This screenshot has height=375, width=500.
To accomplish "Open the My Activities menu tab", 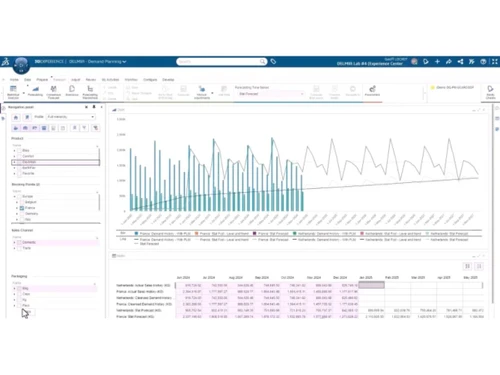I will point(110,80).
